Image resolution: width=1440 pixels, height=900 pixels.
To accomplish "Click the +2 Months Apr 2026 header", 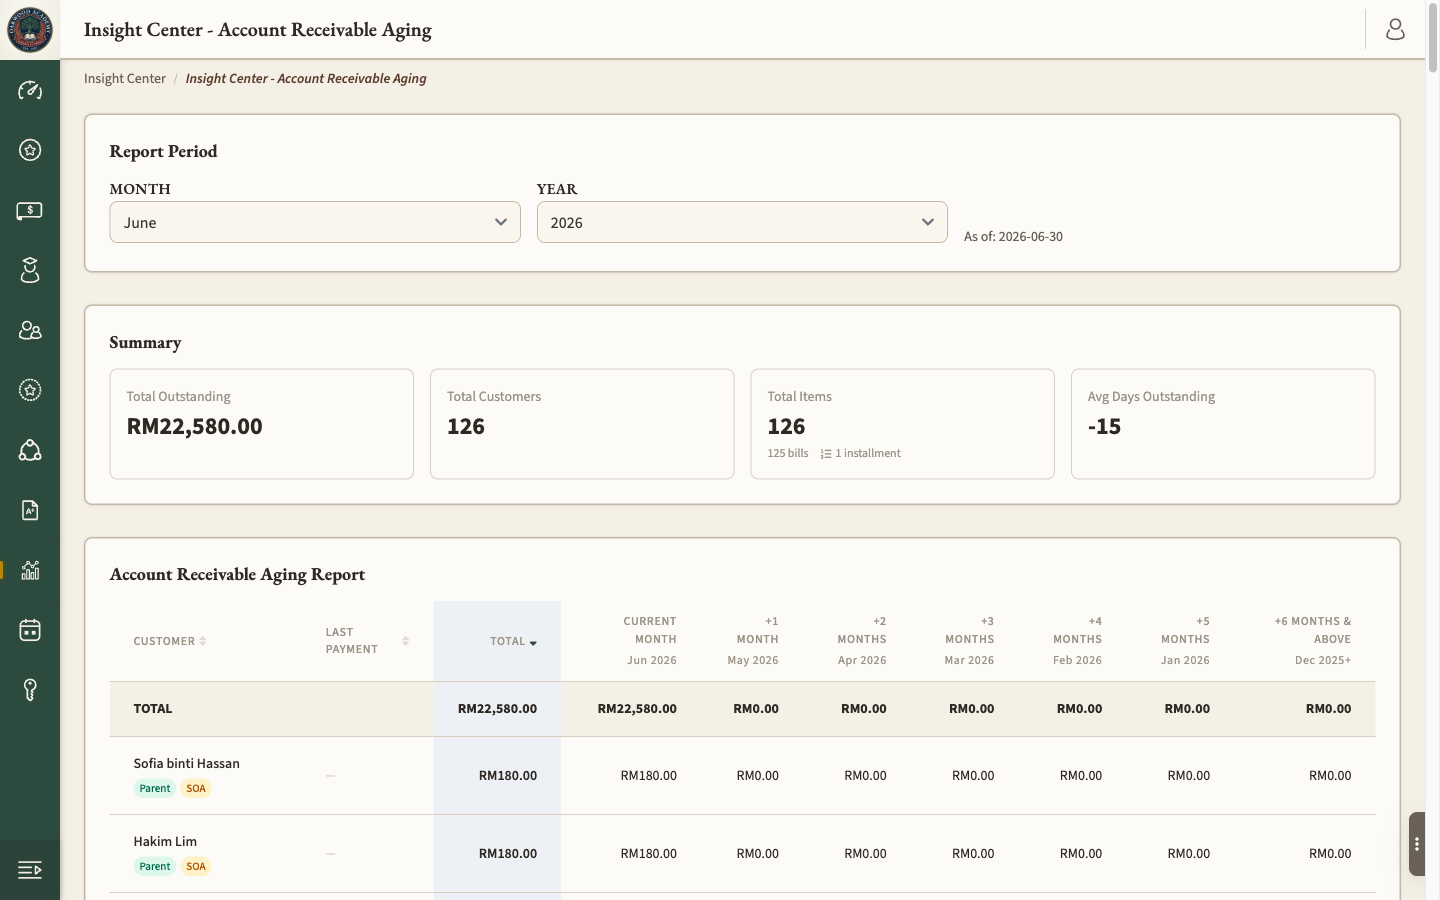I will click(862, 640).
